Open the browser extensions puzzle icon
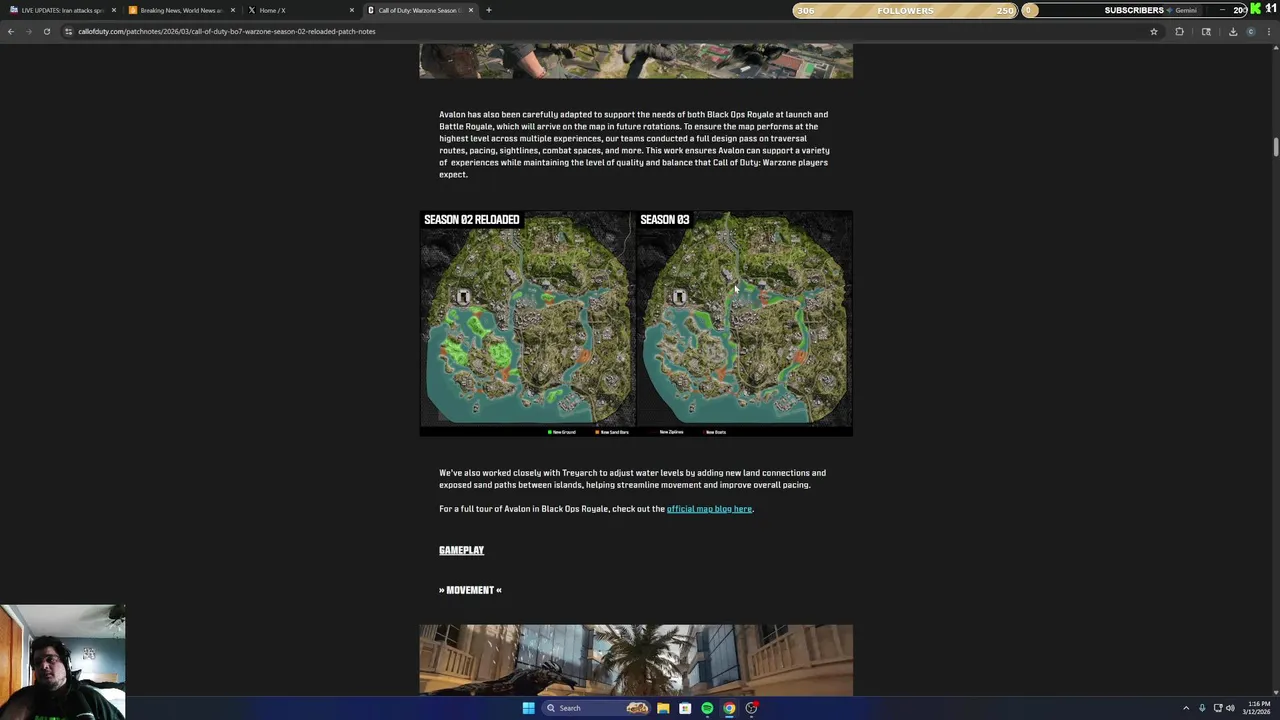The width and height of the screenshot is (1280, 720). pyautogui.click(x=1179, y=31)
